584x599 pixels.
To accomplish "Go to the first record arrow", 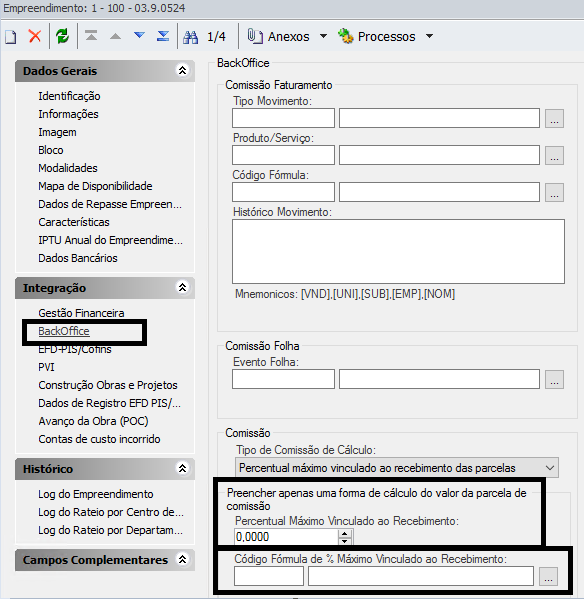I will [x=91, y=36].
